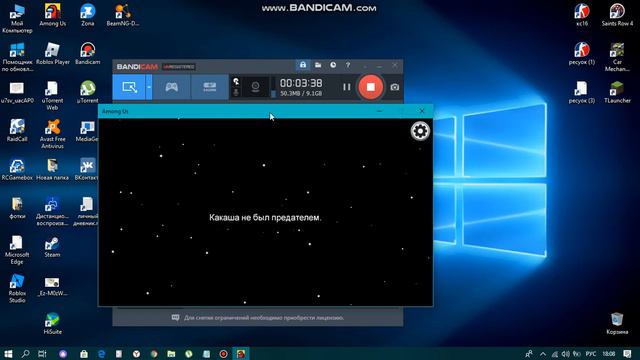Click the license purchase message in Bandicam
Image resolution: width=640 pixels, height=360 pixels.
coord(264,318)
